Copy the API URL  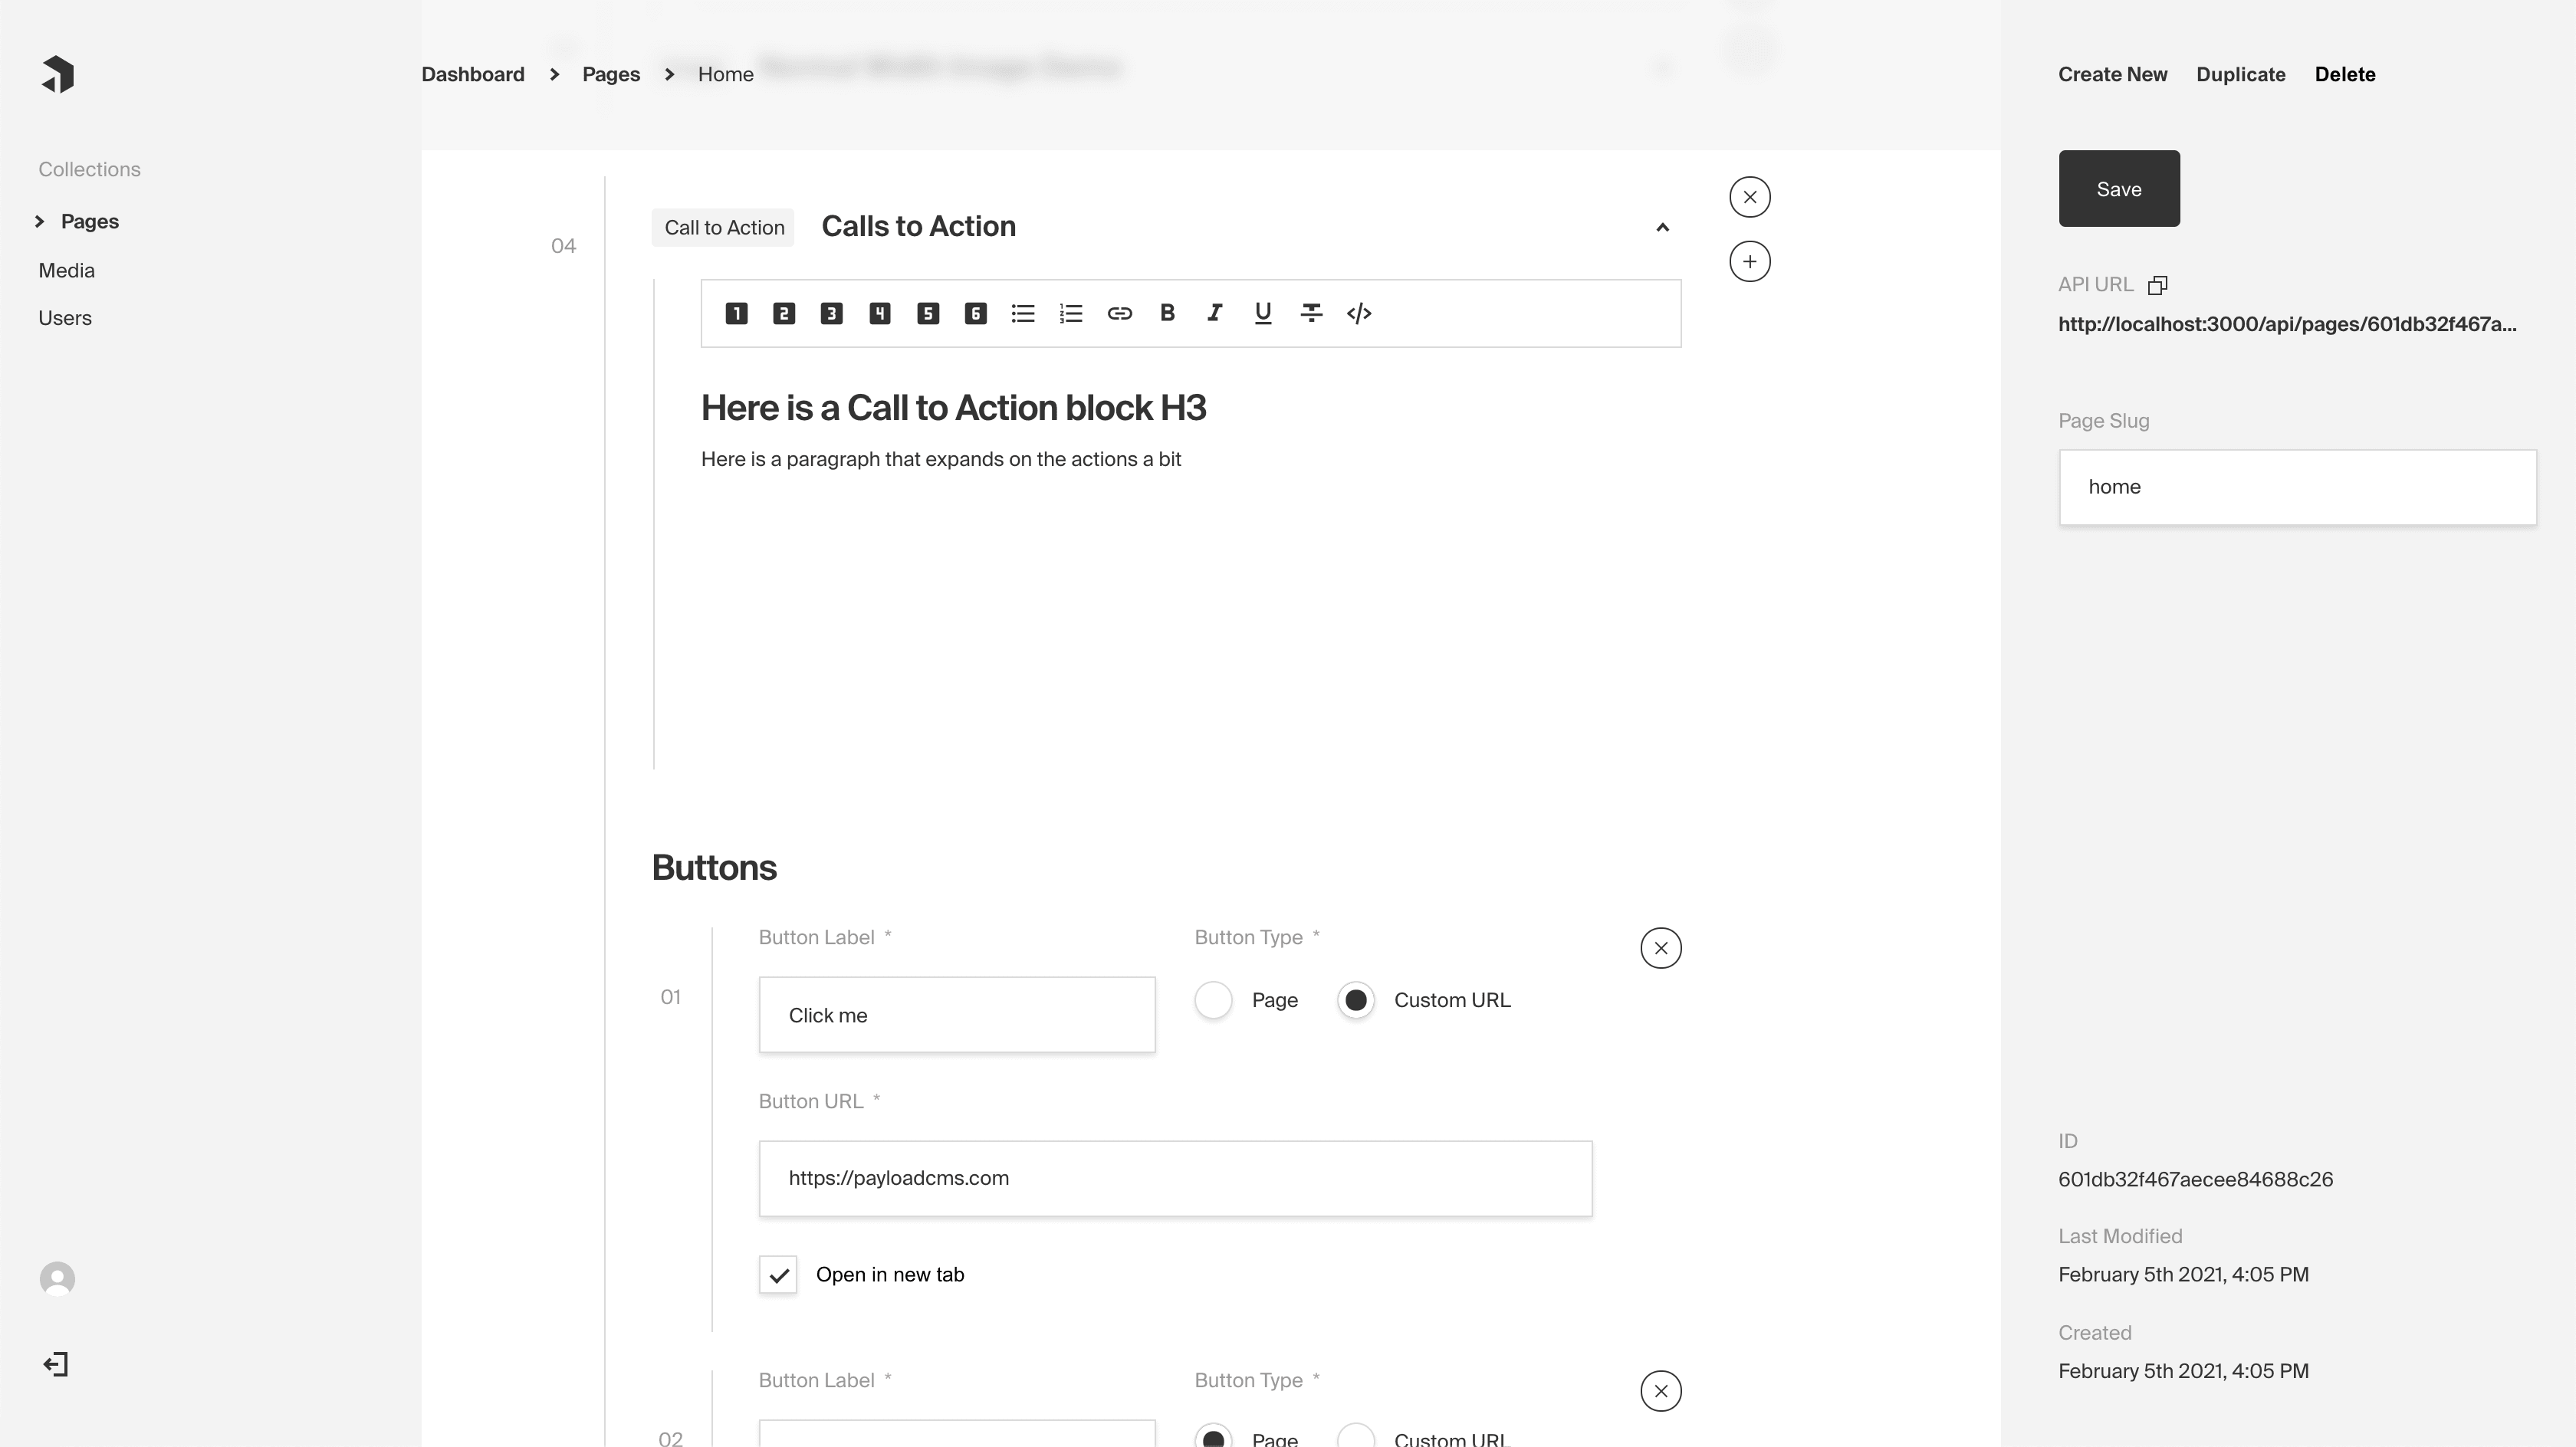coord(2158,285)
